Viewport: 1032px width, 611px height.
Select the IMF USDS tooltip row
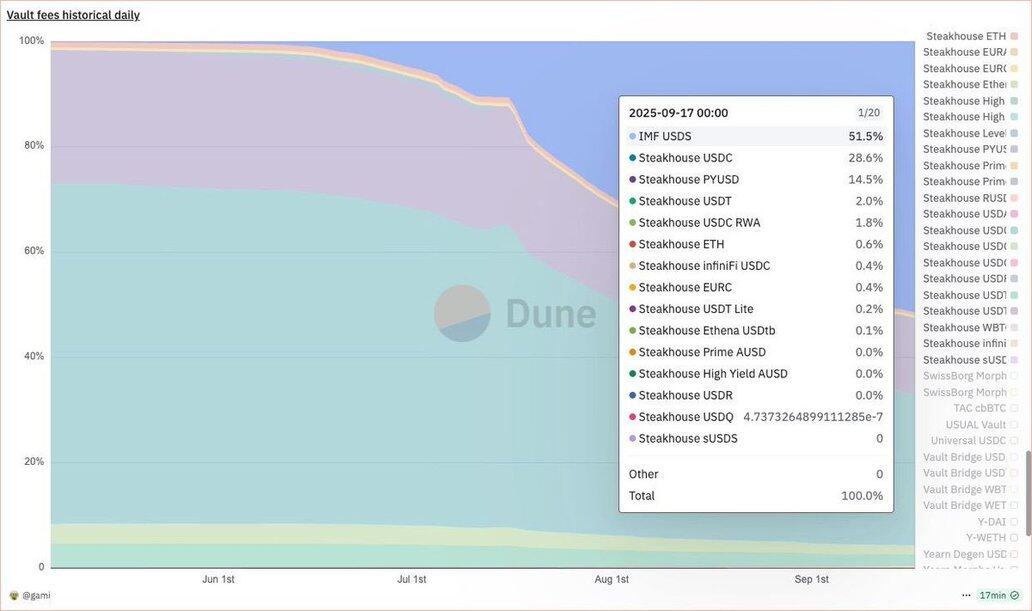tap(756, 136)
